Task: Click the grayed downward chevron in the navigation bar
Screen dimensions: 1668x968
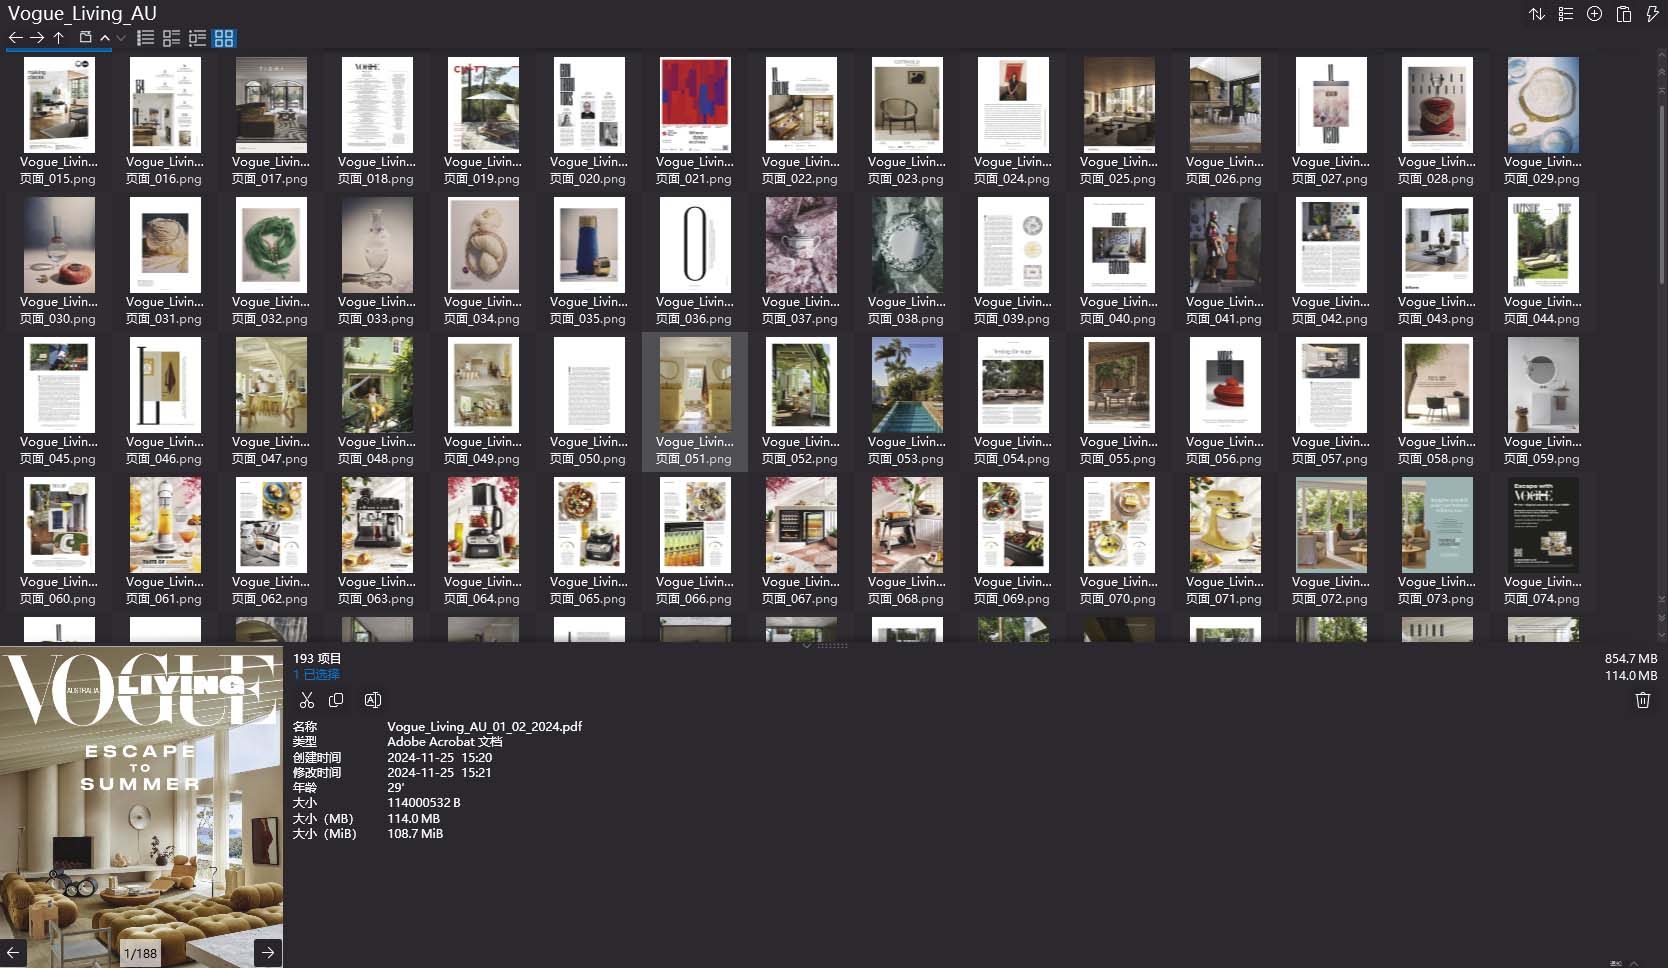Action: point(121,38)
